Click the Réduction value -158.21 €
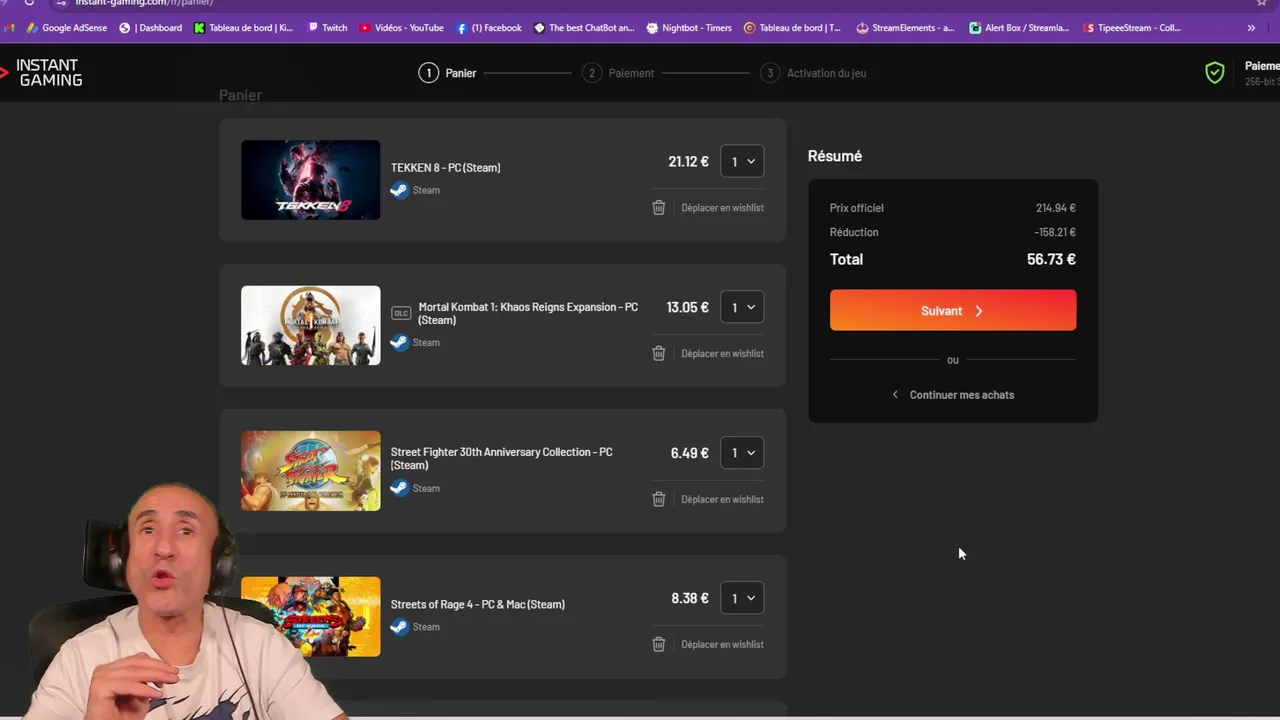Screen dimensions: 1280x720 coord(1055,232)
